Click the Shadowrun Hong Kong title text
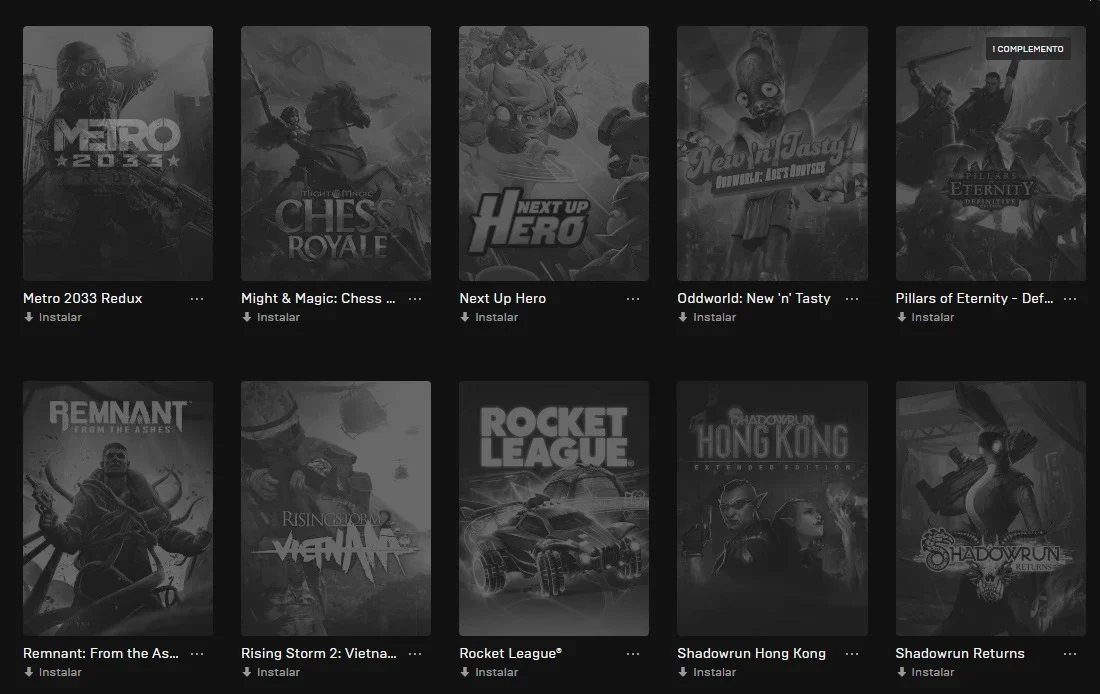 pos(751,653)
